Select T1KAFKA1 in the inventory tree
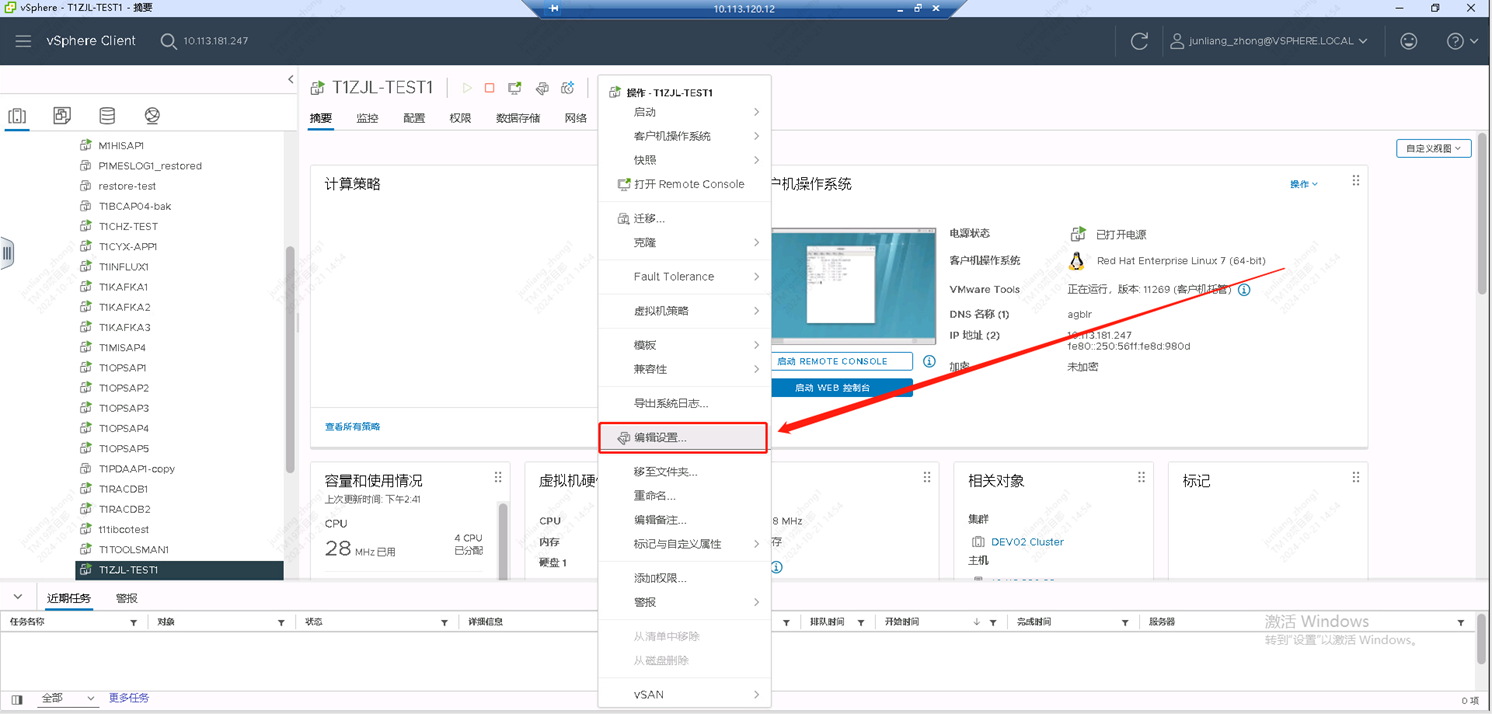Image resolution: width=1492 pixels, height=714 pixels. click(x=123, y=287)
